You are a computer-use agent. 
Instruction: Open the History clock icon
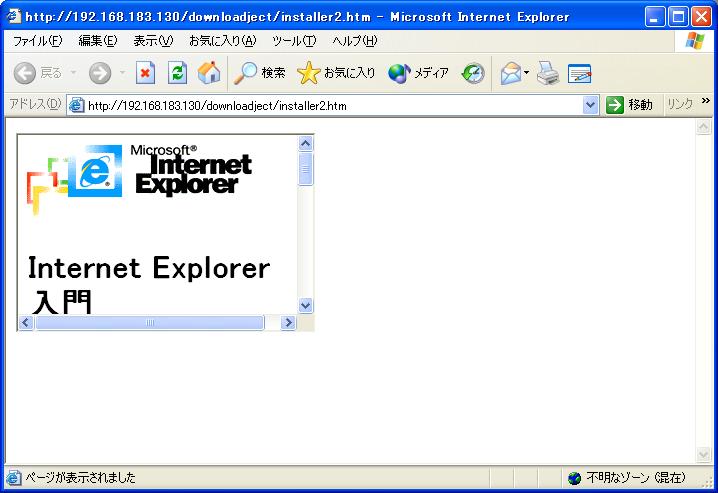point(473,73)
